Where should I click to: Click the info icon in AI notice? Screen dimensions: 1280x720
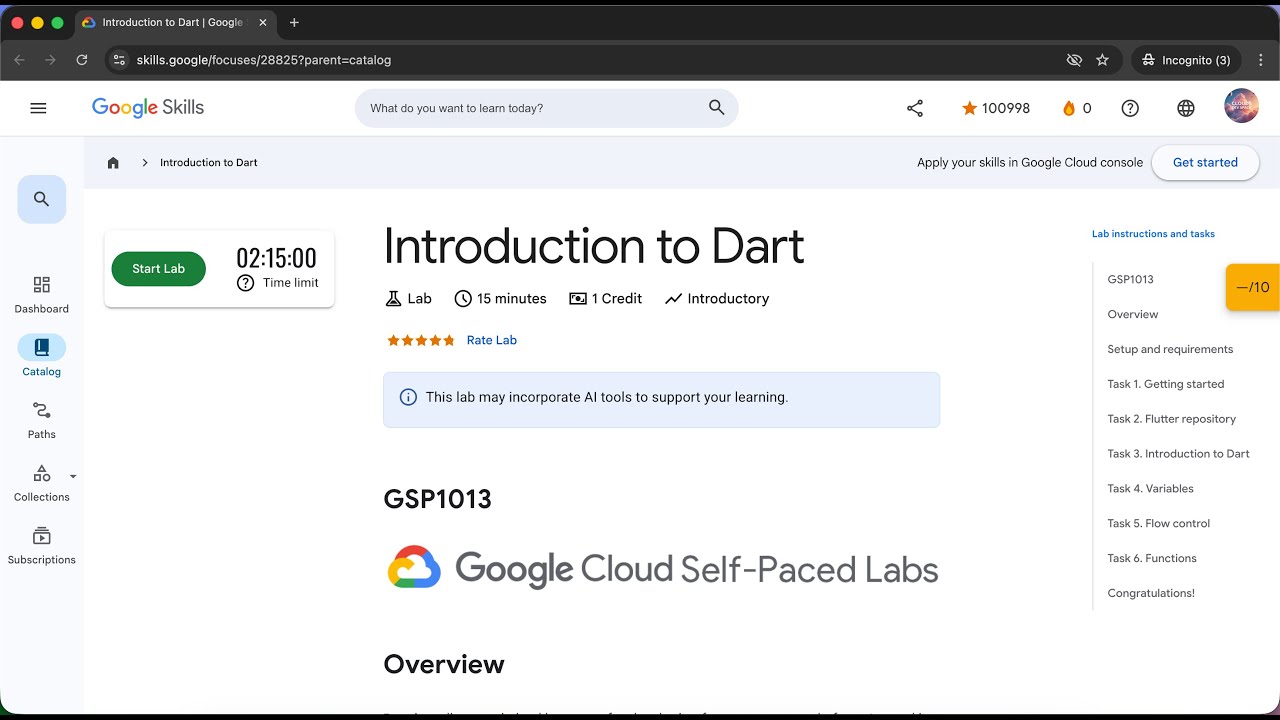point(408,397)
